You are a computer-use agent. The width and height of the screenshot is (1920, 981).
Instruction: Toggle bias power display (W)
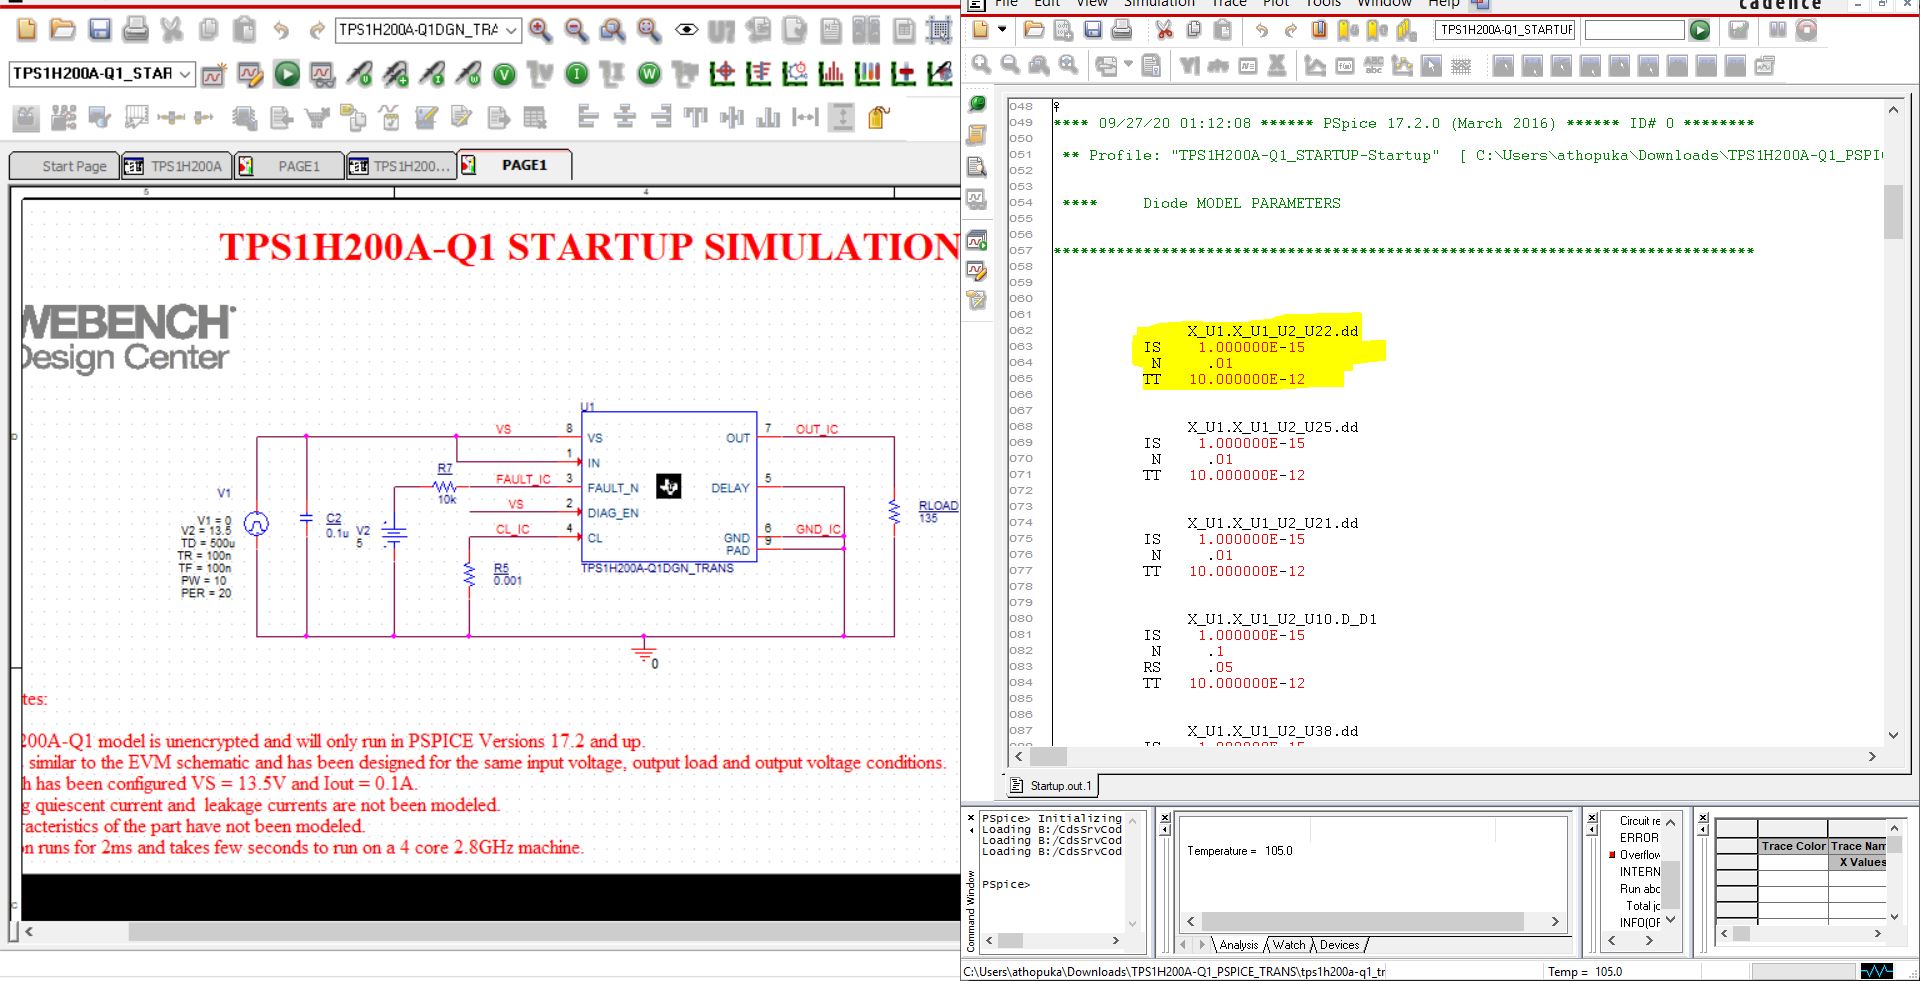coord(649,74)
